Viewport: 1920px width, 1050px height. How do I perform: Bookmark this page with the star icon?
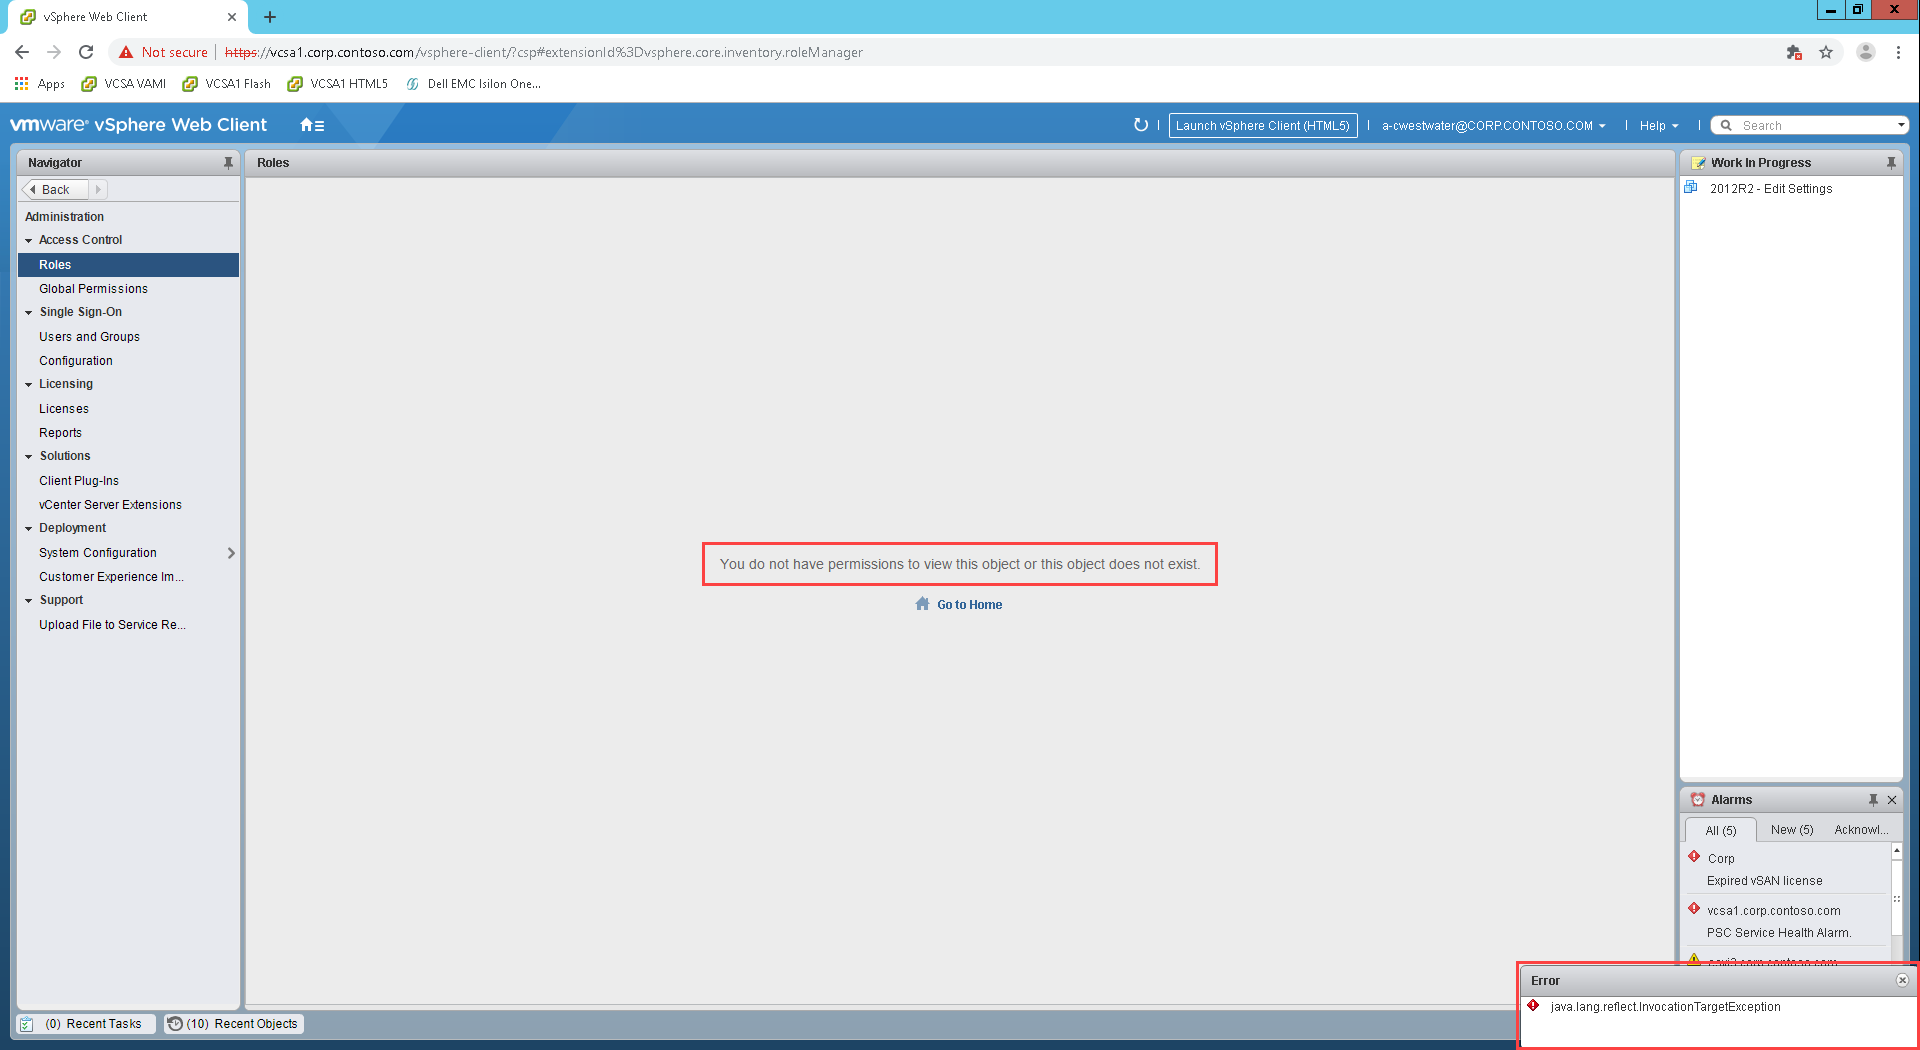tap(1826, 52)
